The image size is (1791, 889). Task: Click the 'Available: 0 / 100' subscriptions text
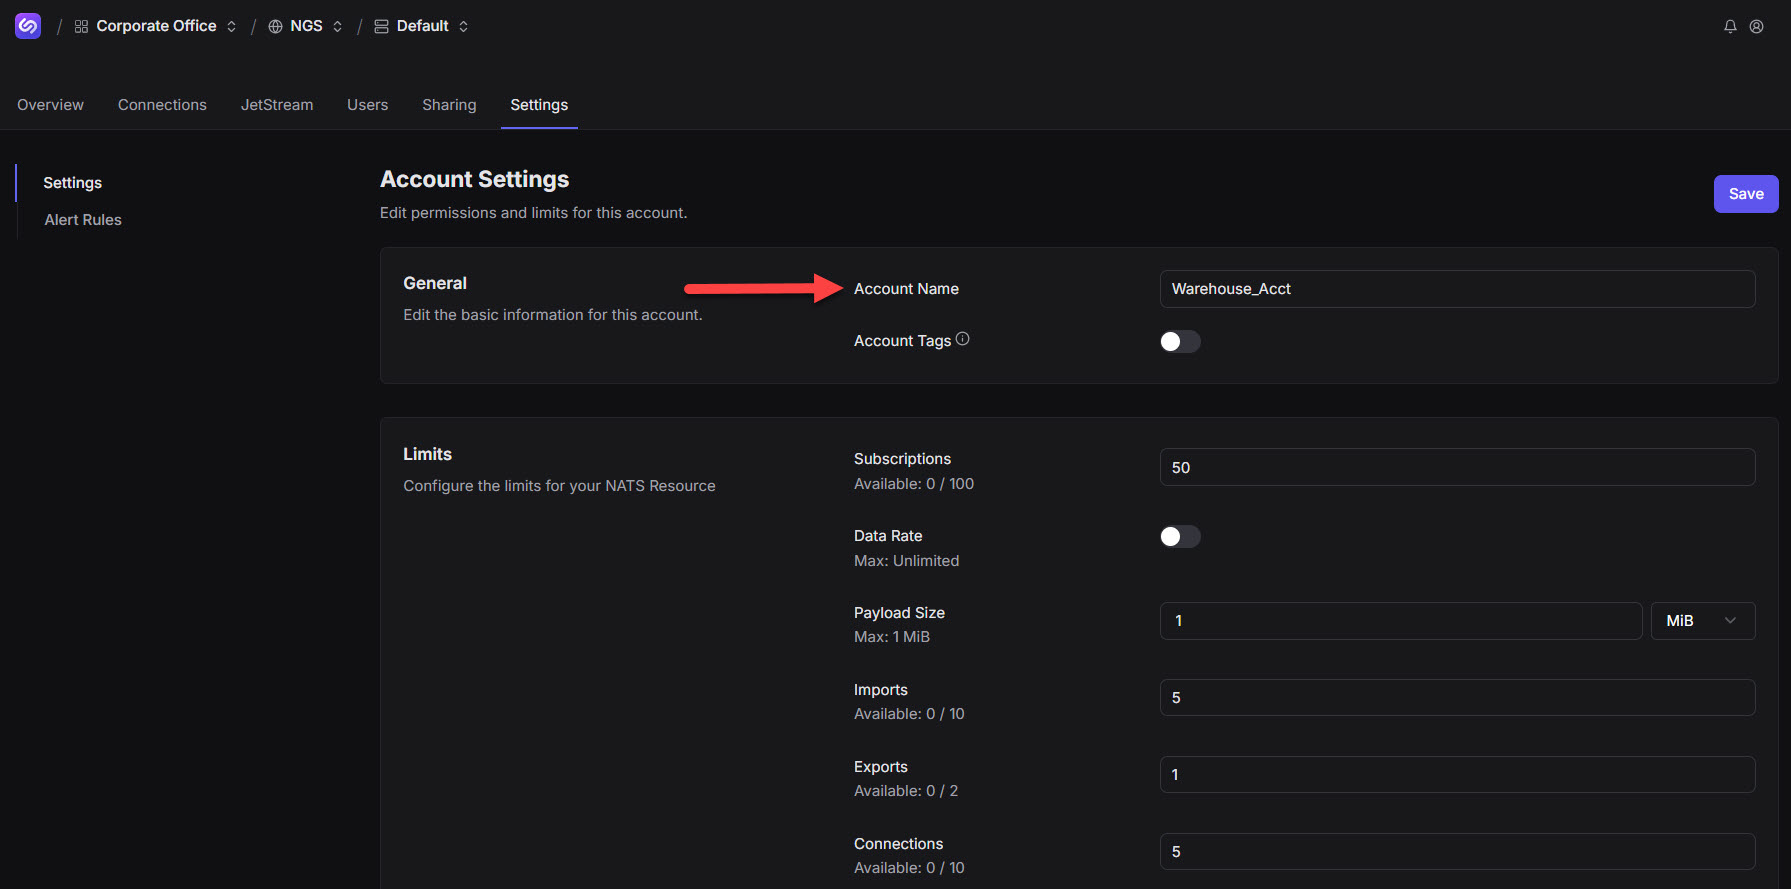coord(914,484)
